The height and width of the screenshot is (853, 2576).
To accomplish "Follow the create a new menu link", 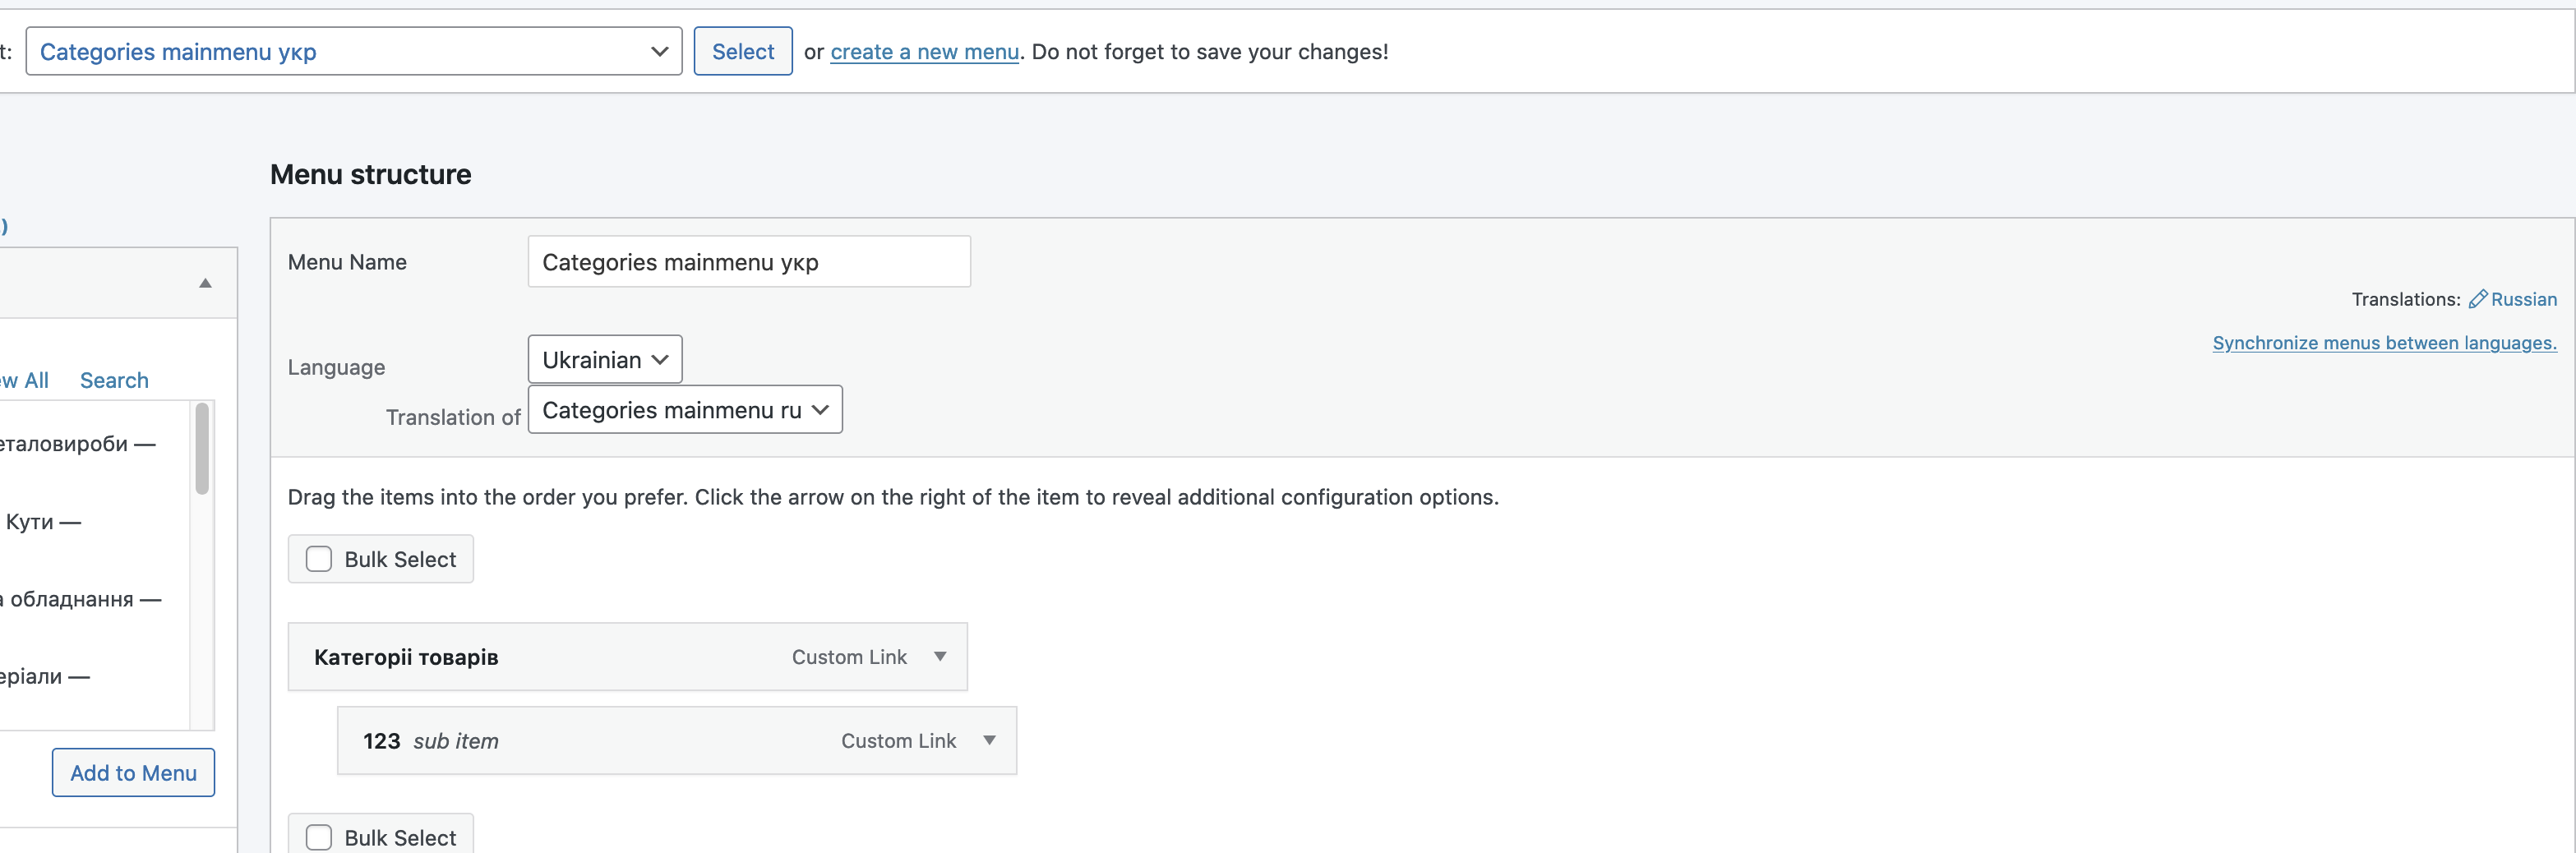I will point(924,52).
